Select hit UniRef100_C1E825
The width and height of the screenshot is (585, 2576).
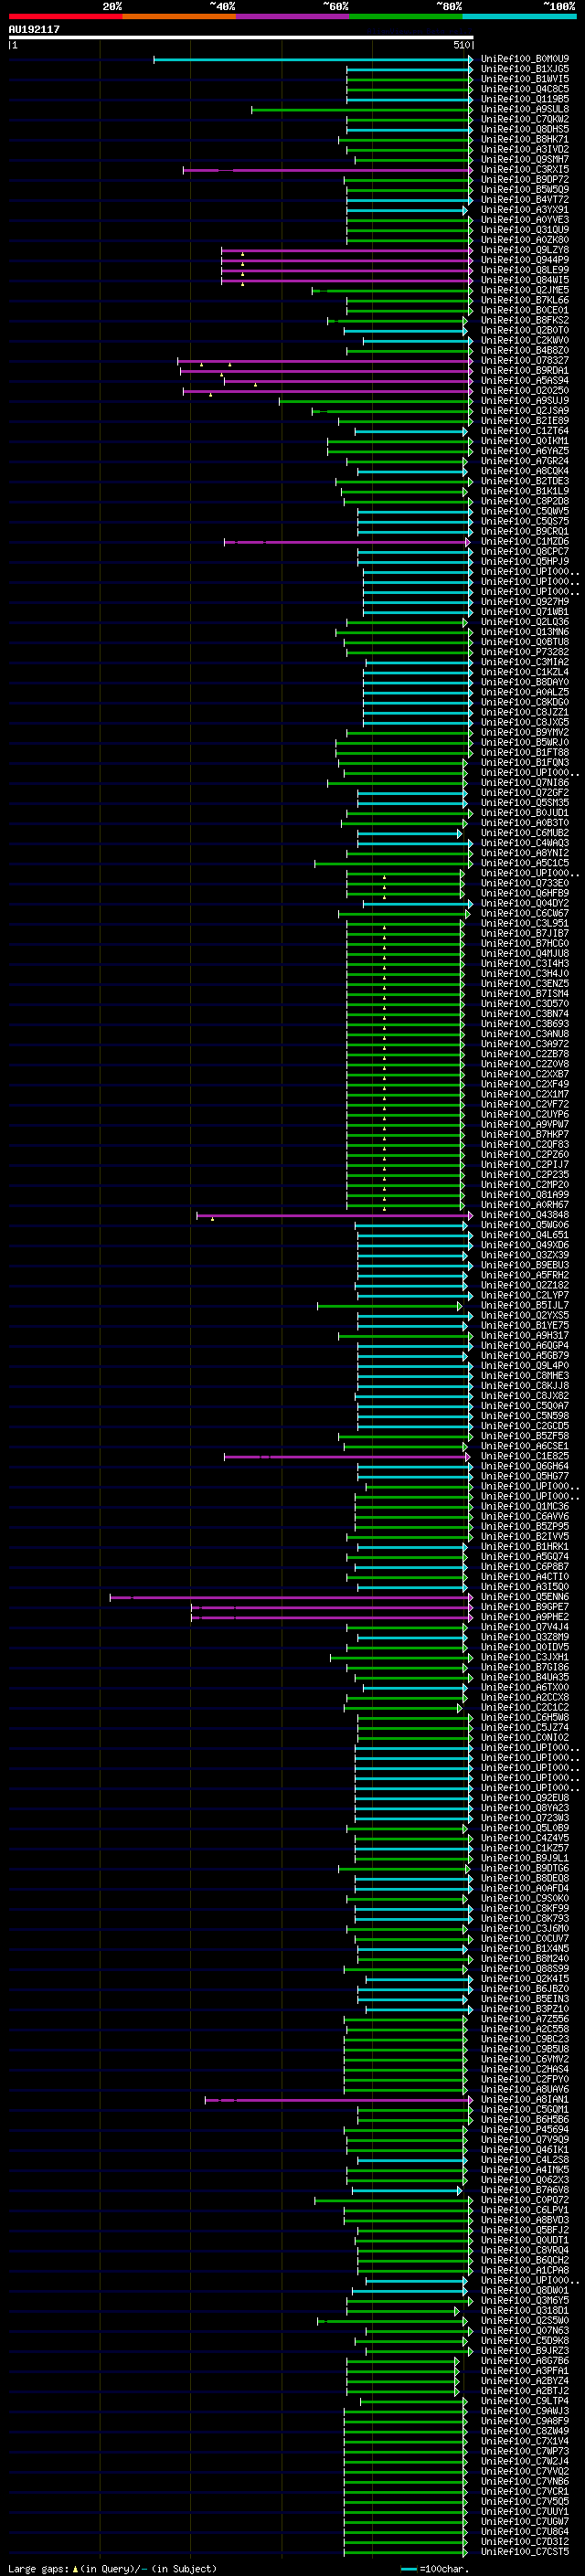tap(525, 1456)
